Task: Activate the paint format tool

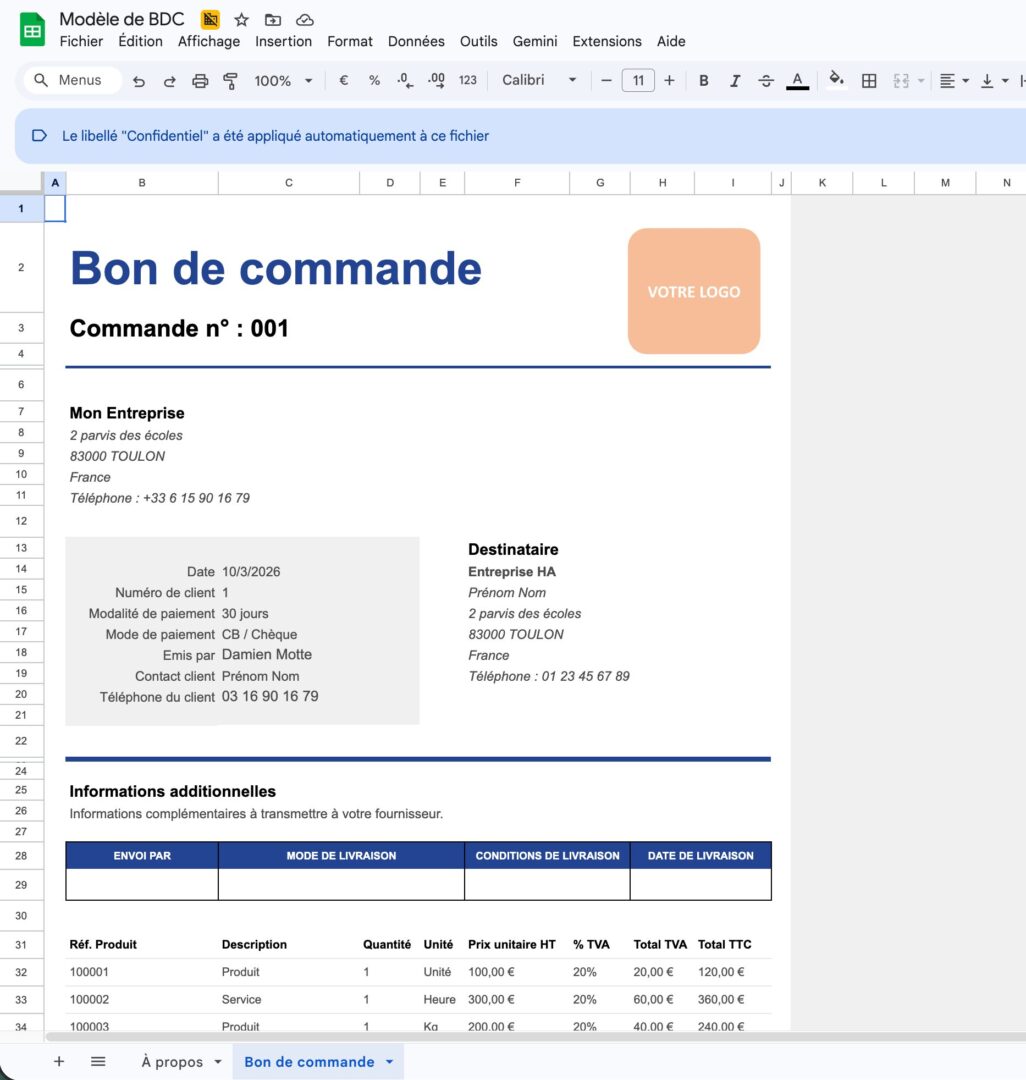Action: 230,81
